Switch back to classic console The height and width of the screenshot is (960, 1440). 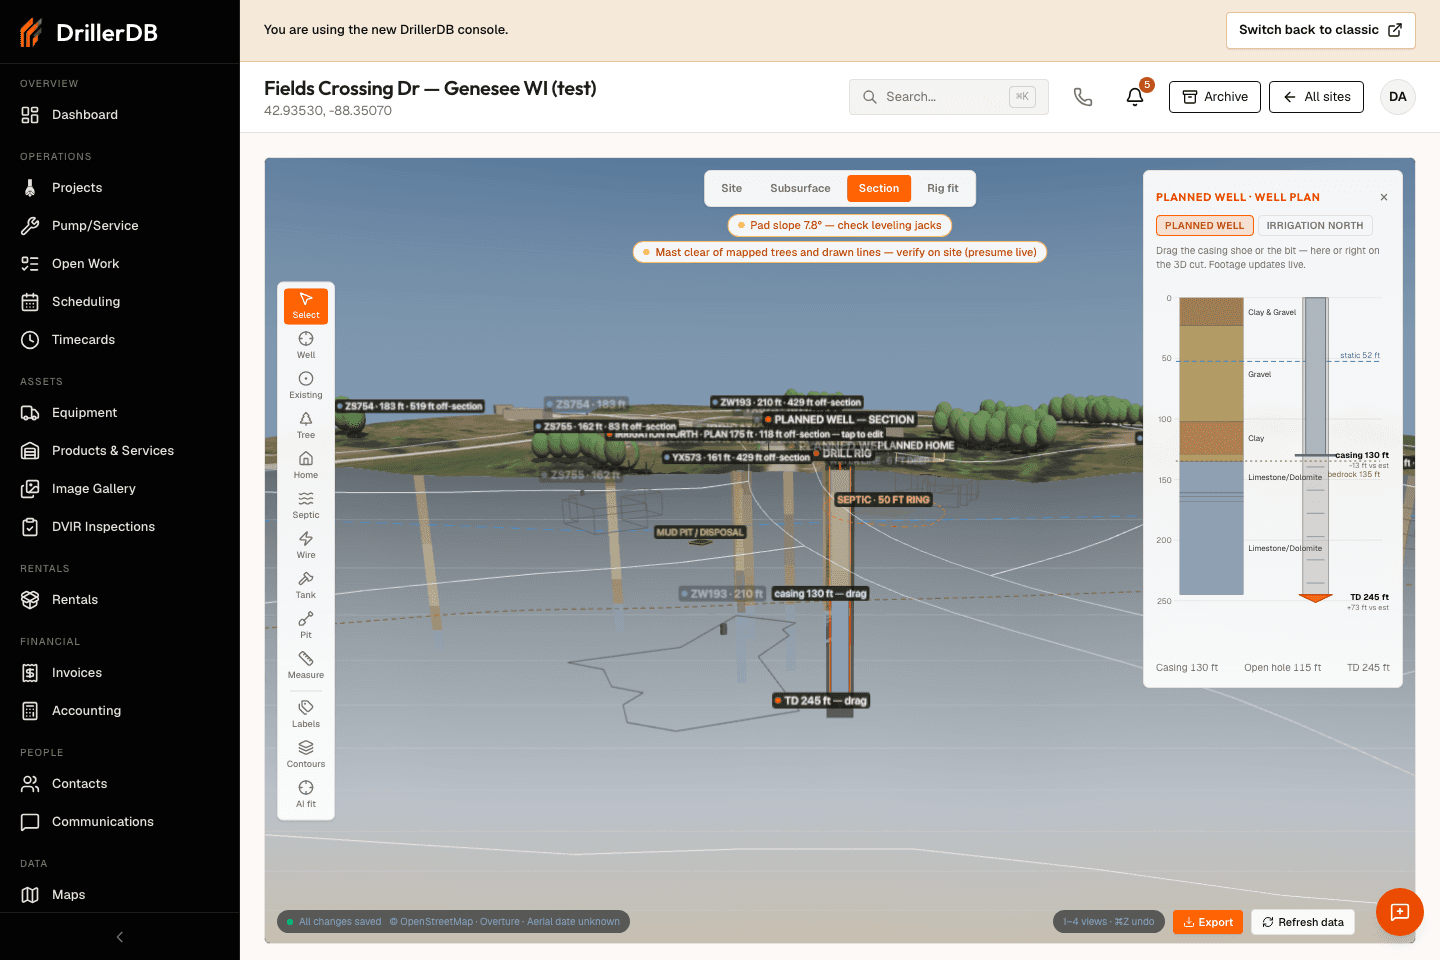click(1321, 30)
